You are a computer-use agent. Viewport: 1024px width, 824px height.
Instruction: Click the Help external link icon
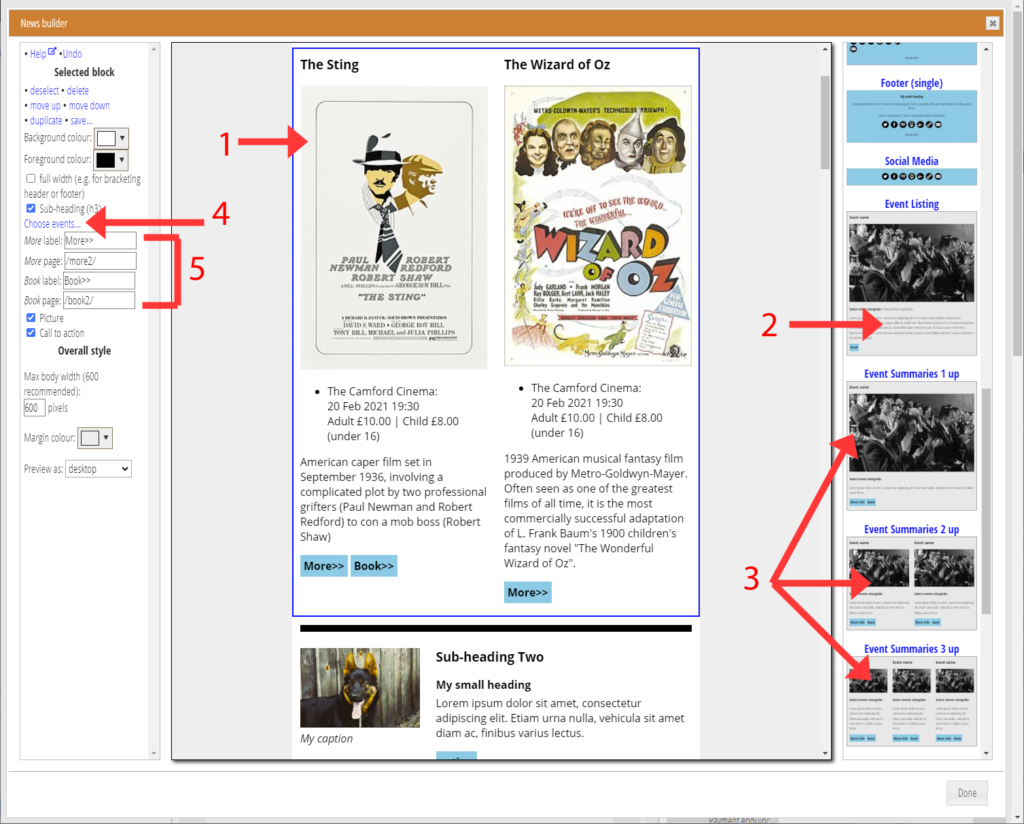[52, 52]
